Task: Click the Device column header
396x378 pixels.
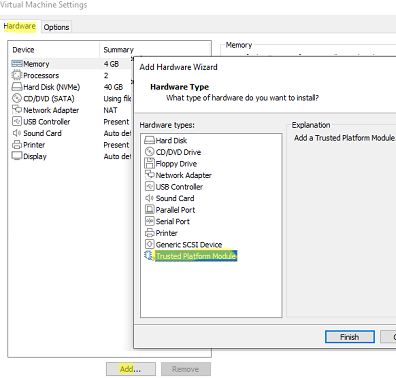Action: [x=23, y=50]
